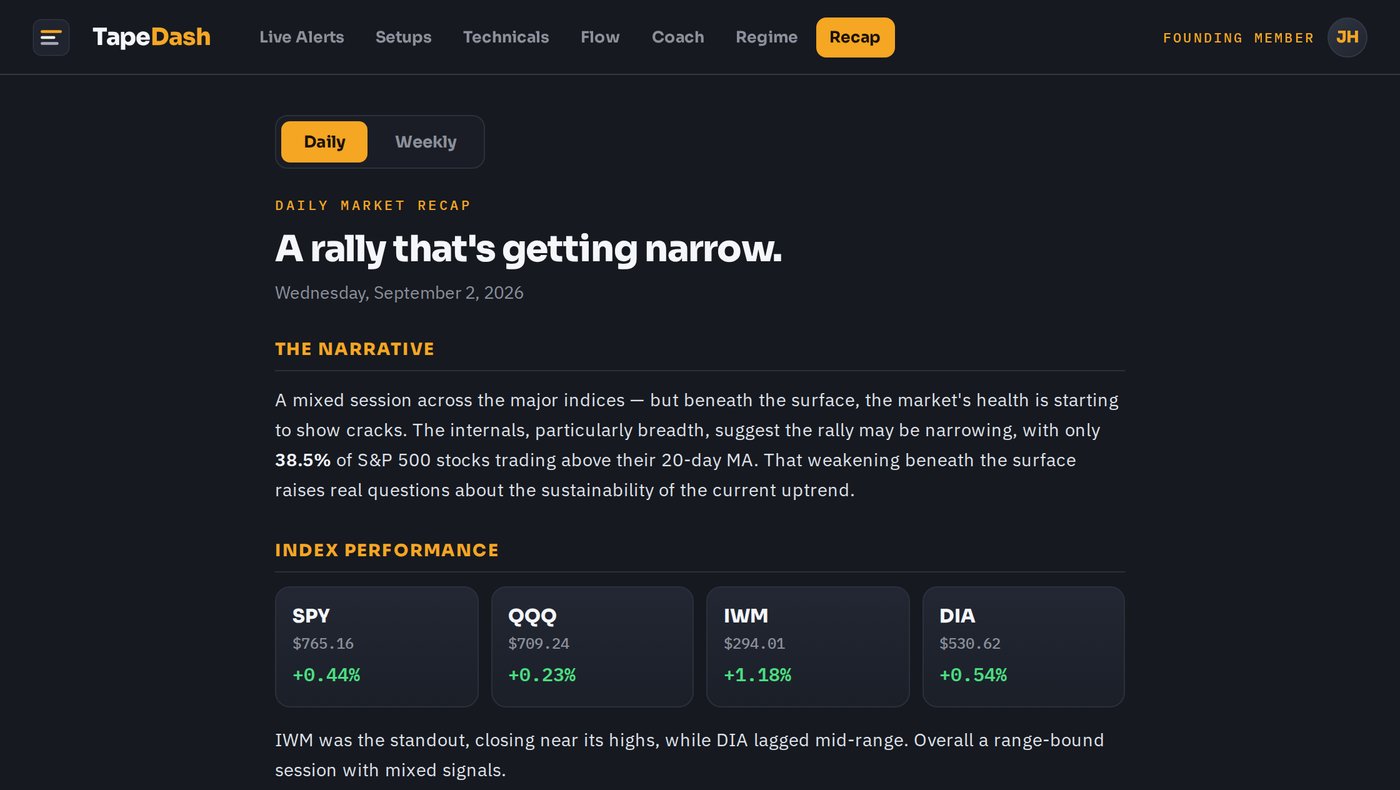Open the Live Alerts tab
Image resolution: width=1400 pixels, height=790 pixels.
(x=301, y=38)
